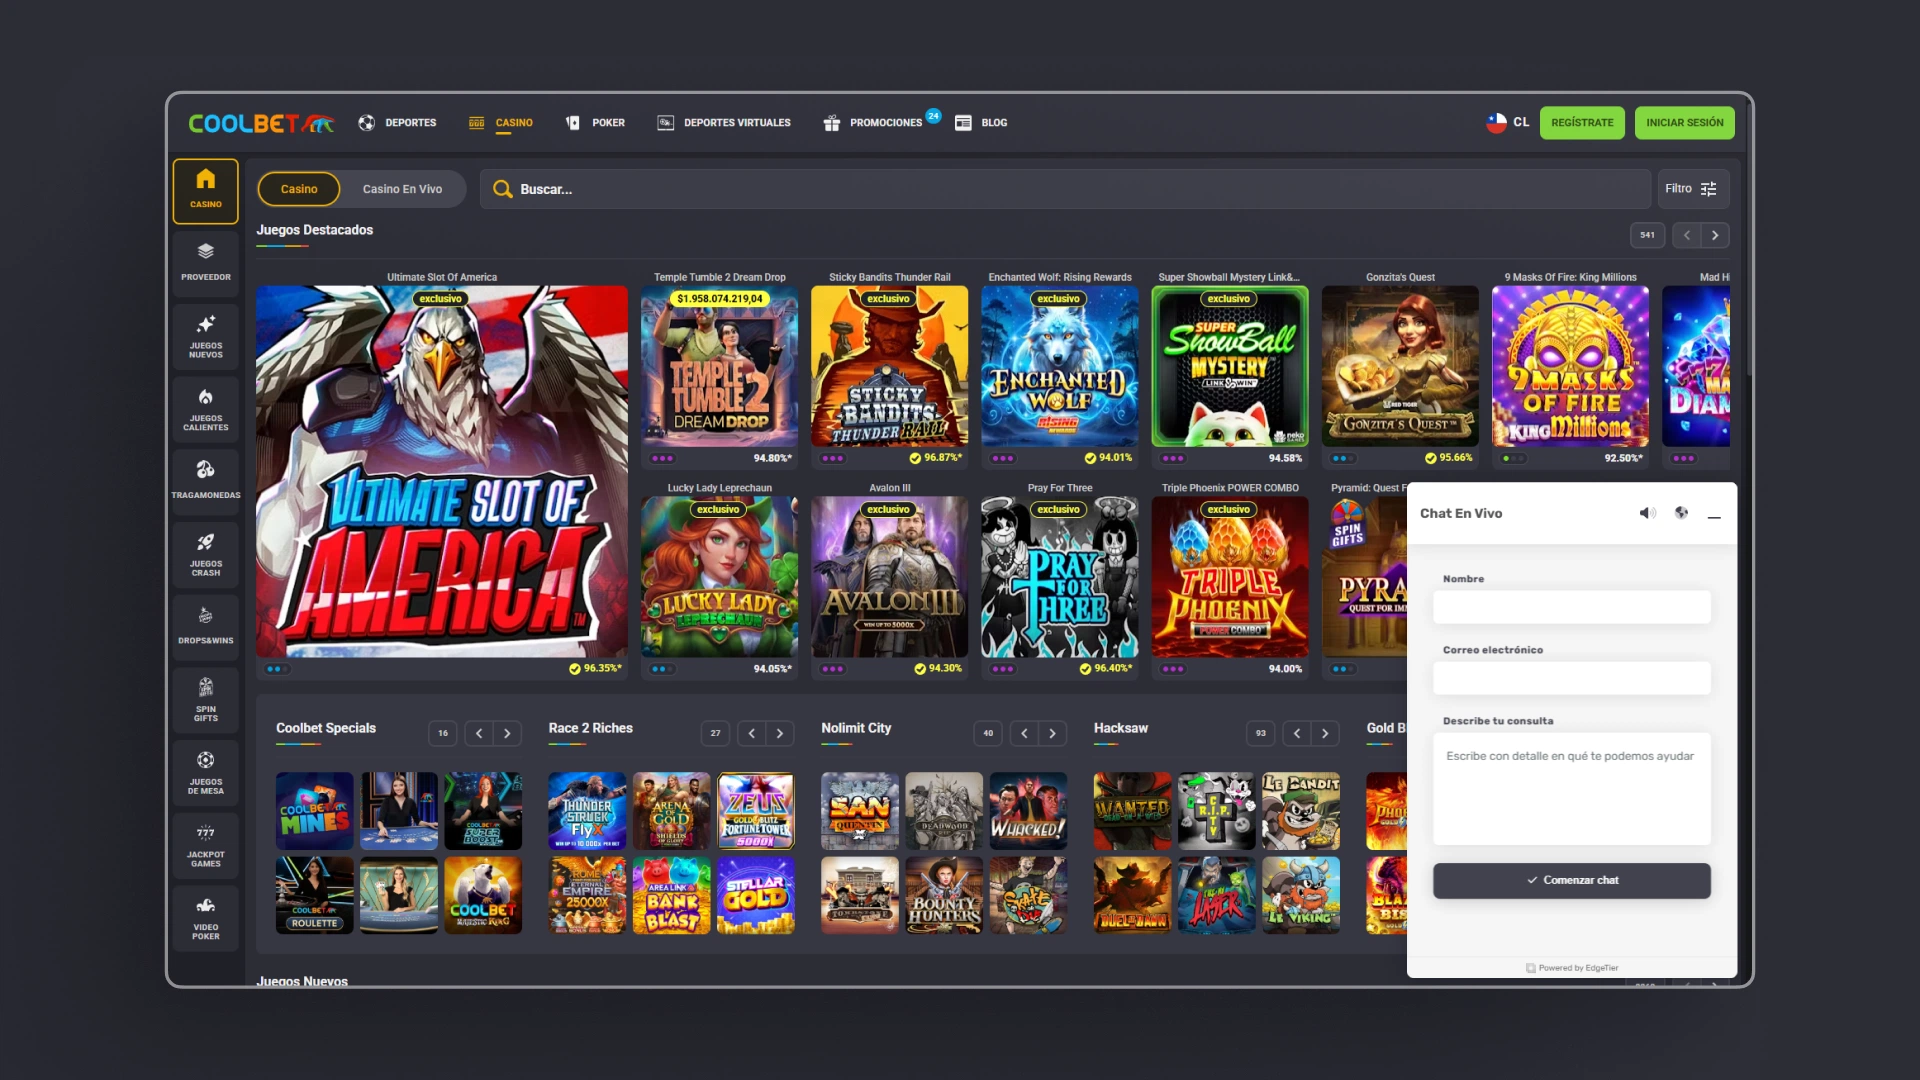
Task: Open the POKER menu item
Action: [x=608, y=123]
